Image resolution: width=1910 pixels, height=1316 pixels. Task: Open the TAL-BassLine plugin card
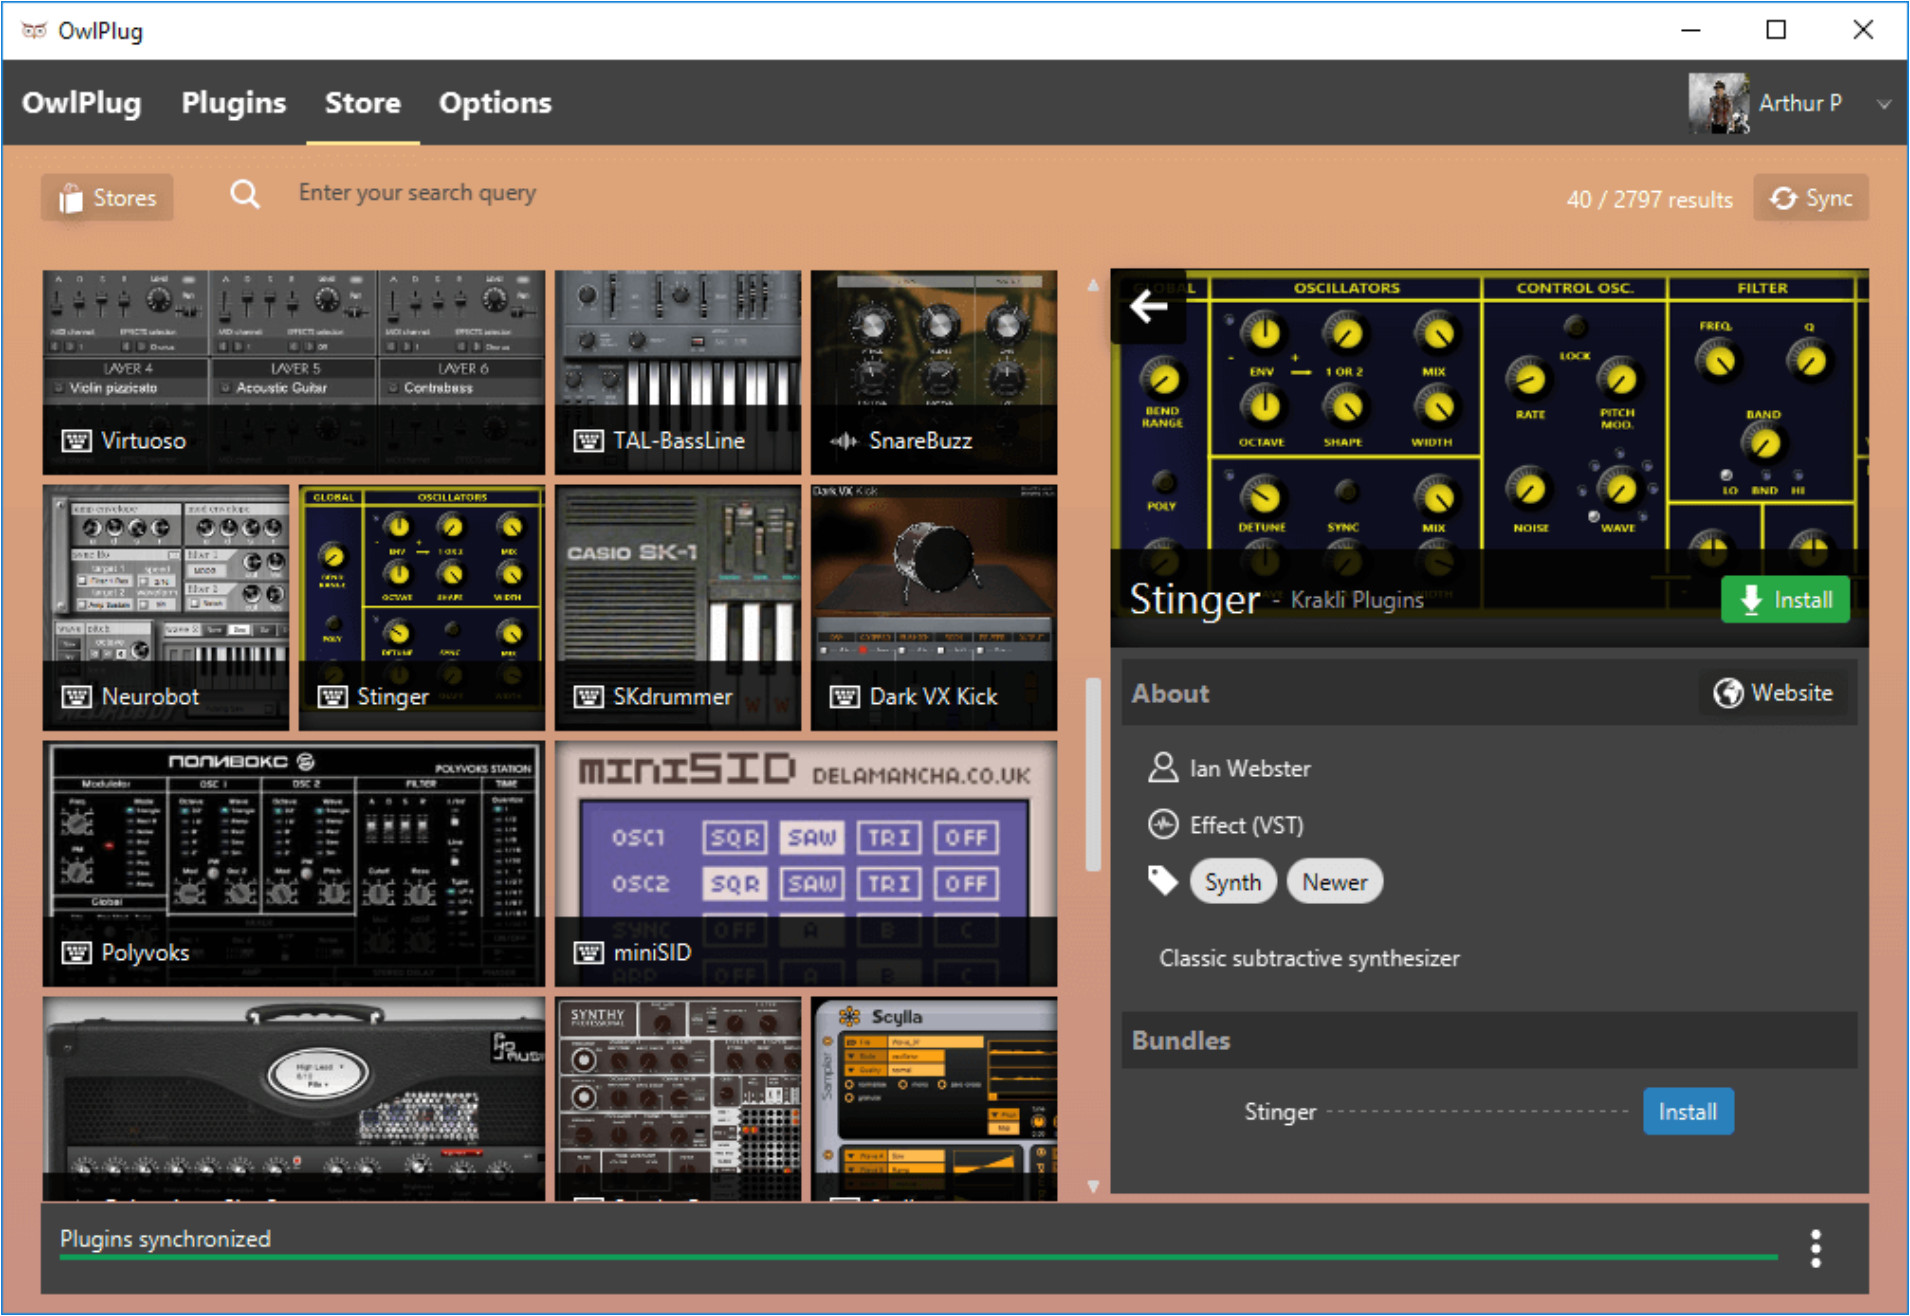(x=678, y=372)
